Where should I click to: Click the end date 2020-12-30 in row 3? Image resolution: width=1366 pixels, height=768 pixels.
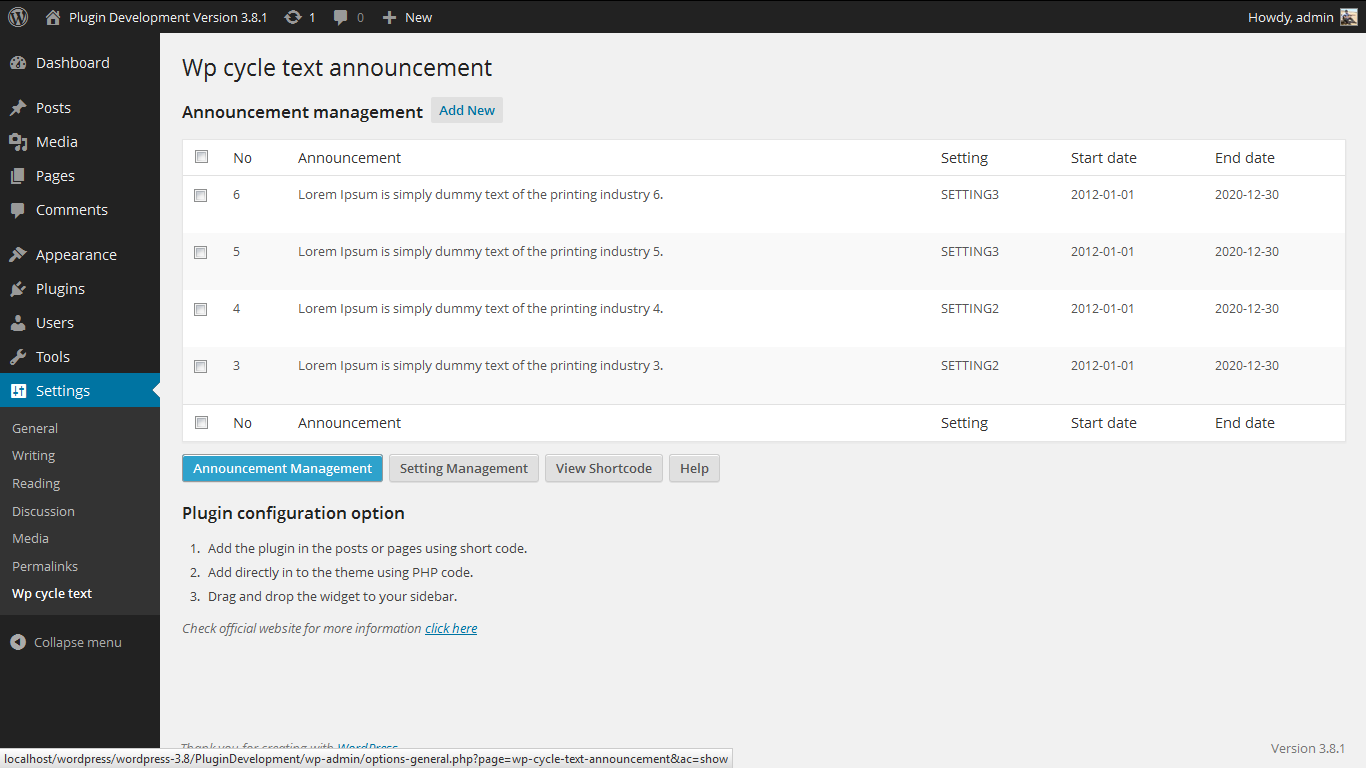coord(1247,366)
